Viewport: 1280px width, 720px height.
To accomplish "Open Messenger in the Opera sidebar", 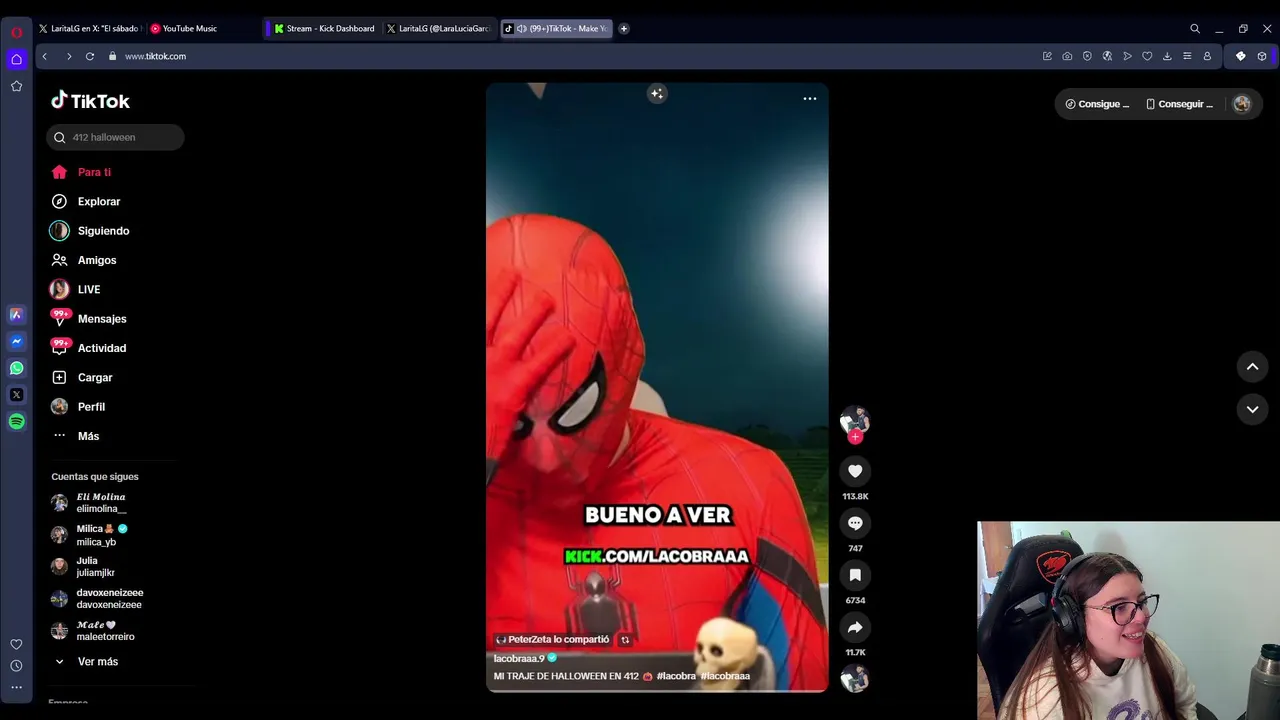I will pyautogui.click(x=16, y=341).
